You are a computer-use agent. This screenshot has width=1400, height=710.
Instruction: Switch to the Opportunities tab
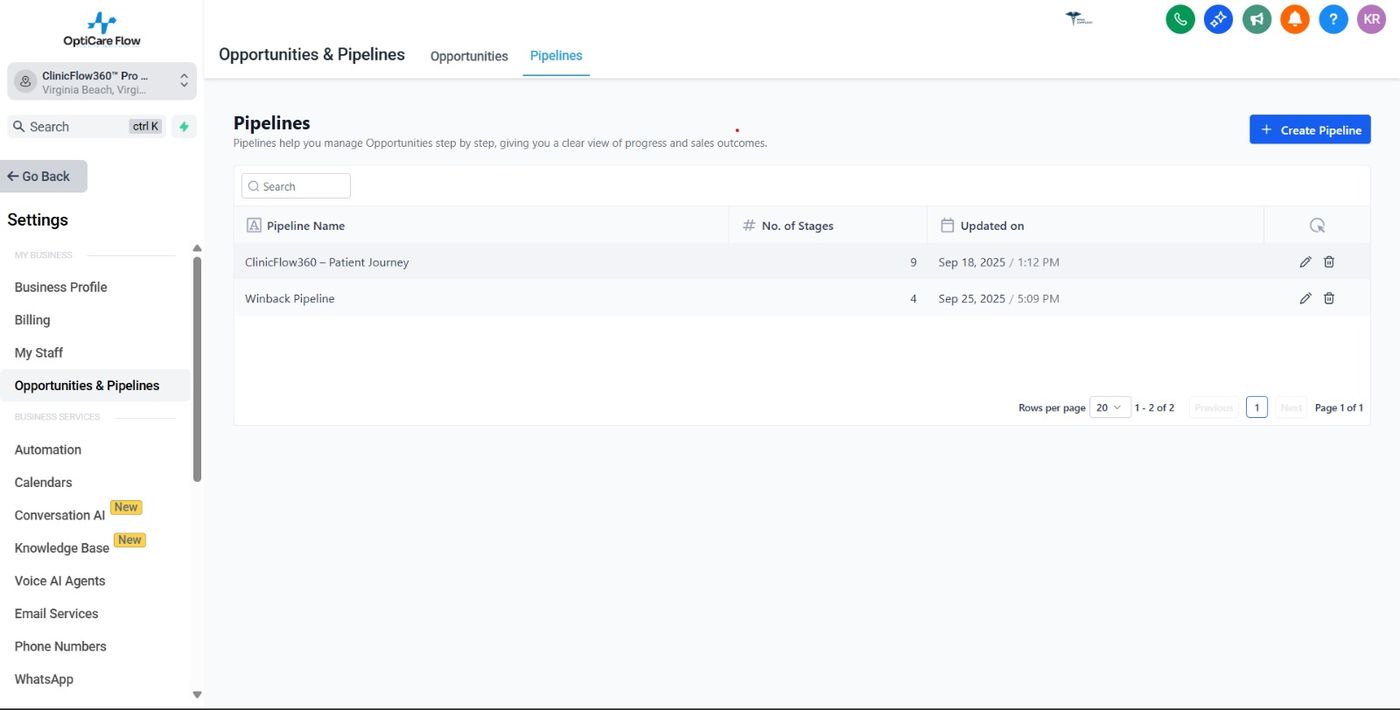(x=469, y=56)
